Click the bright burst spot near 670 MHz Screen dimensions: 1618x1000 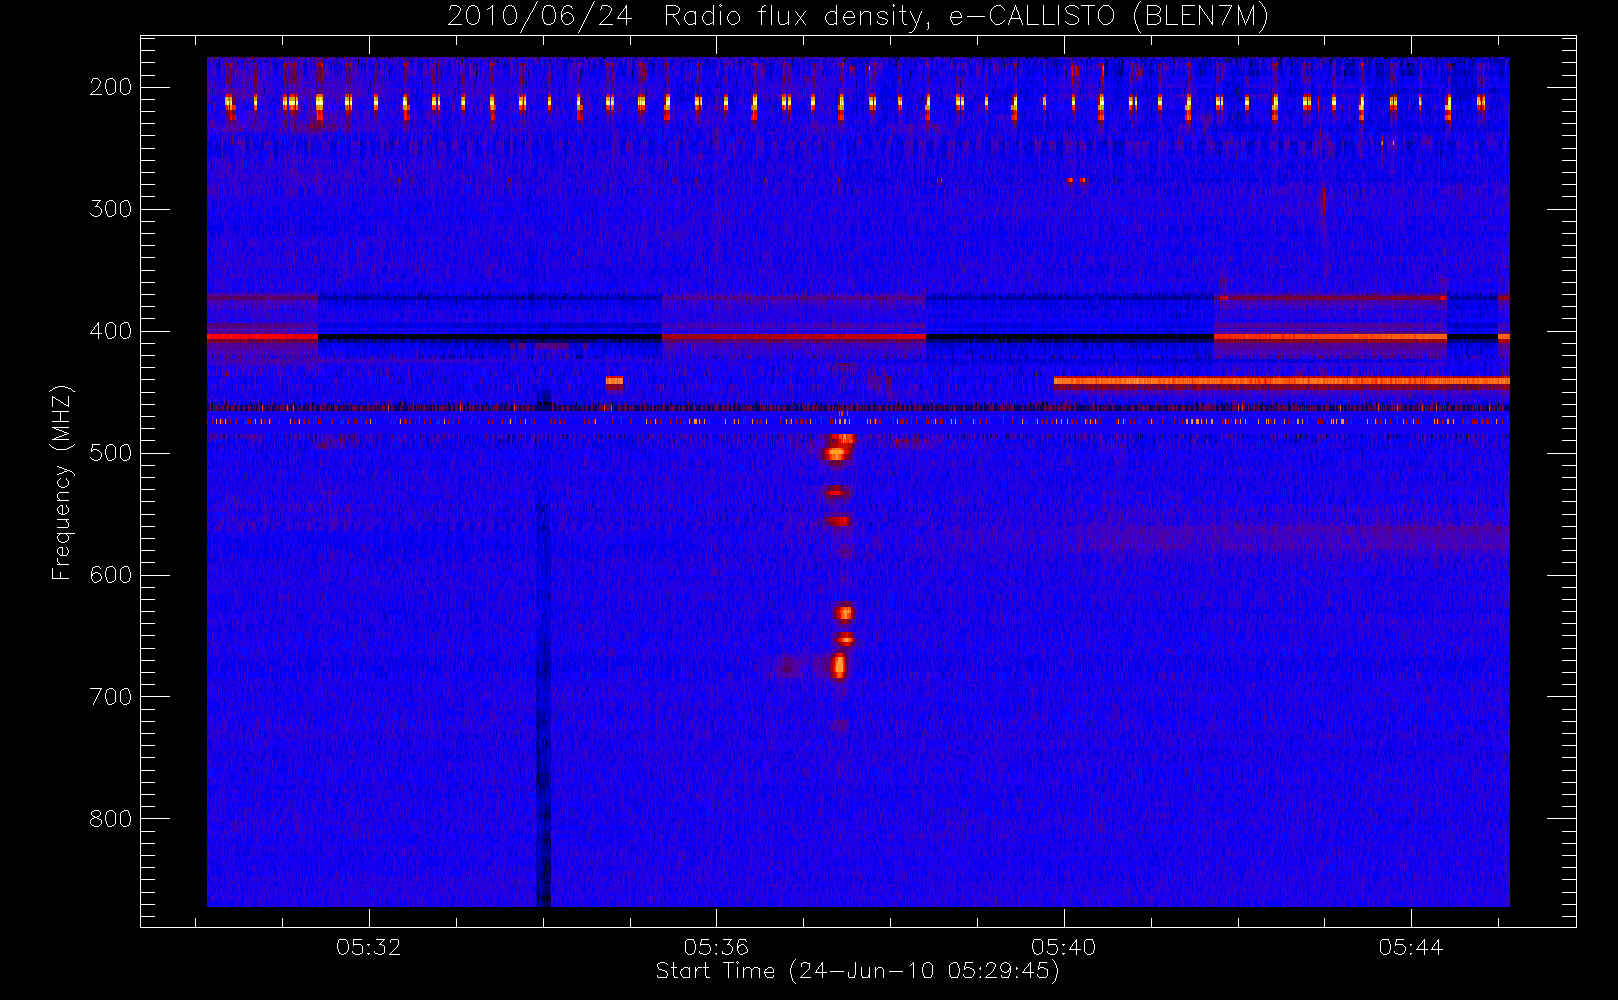click(839, 665)
